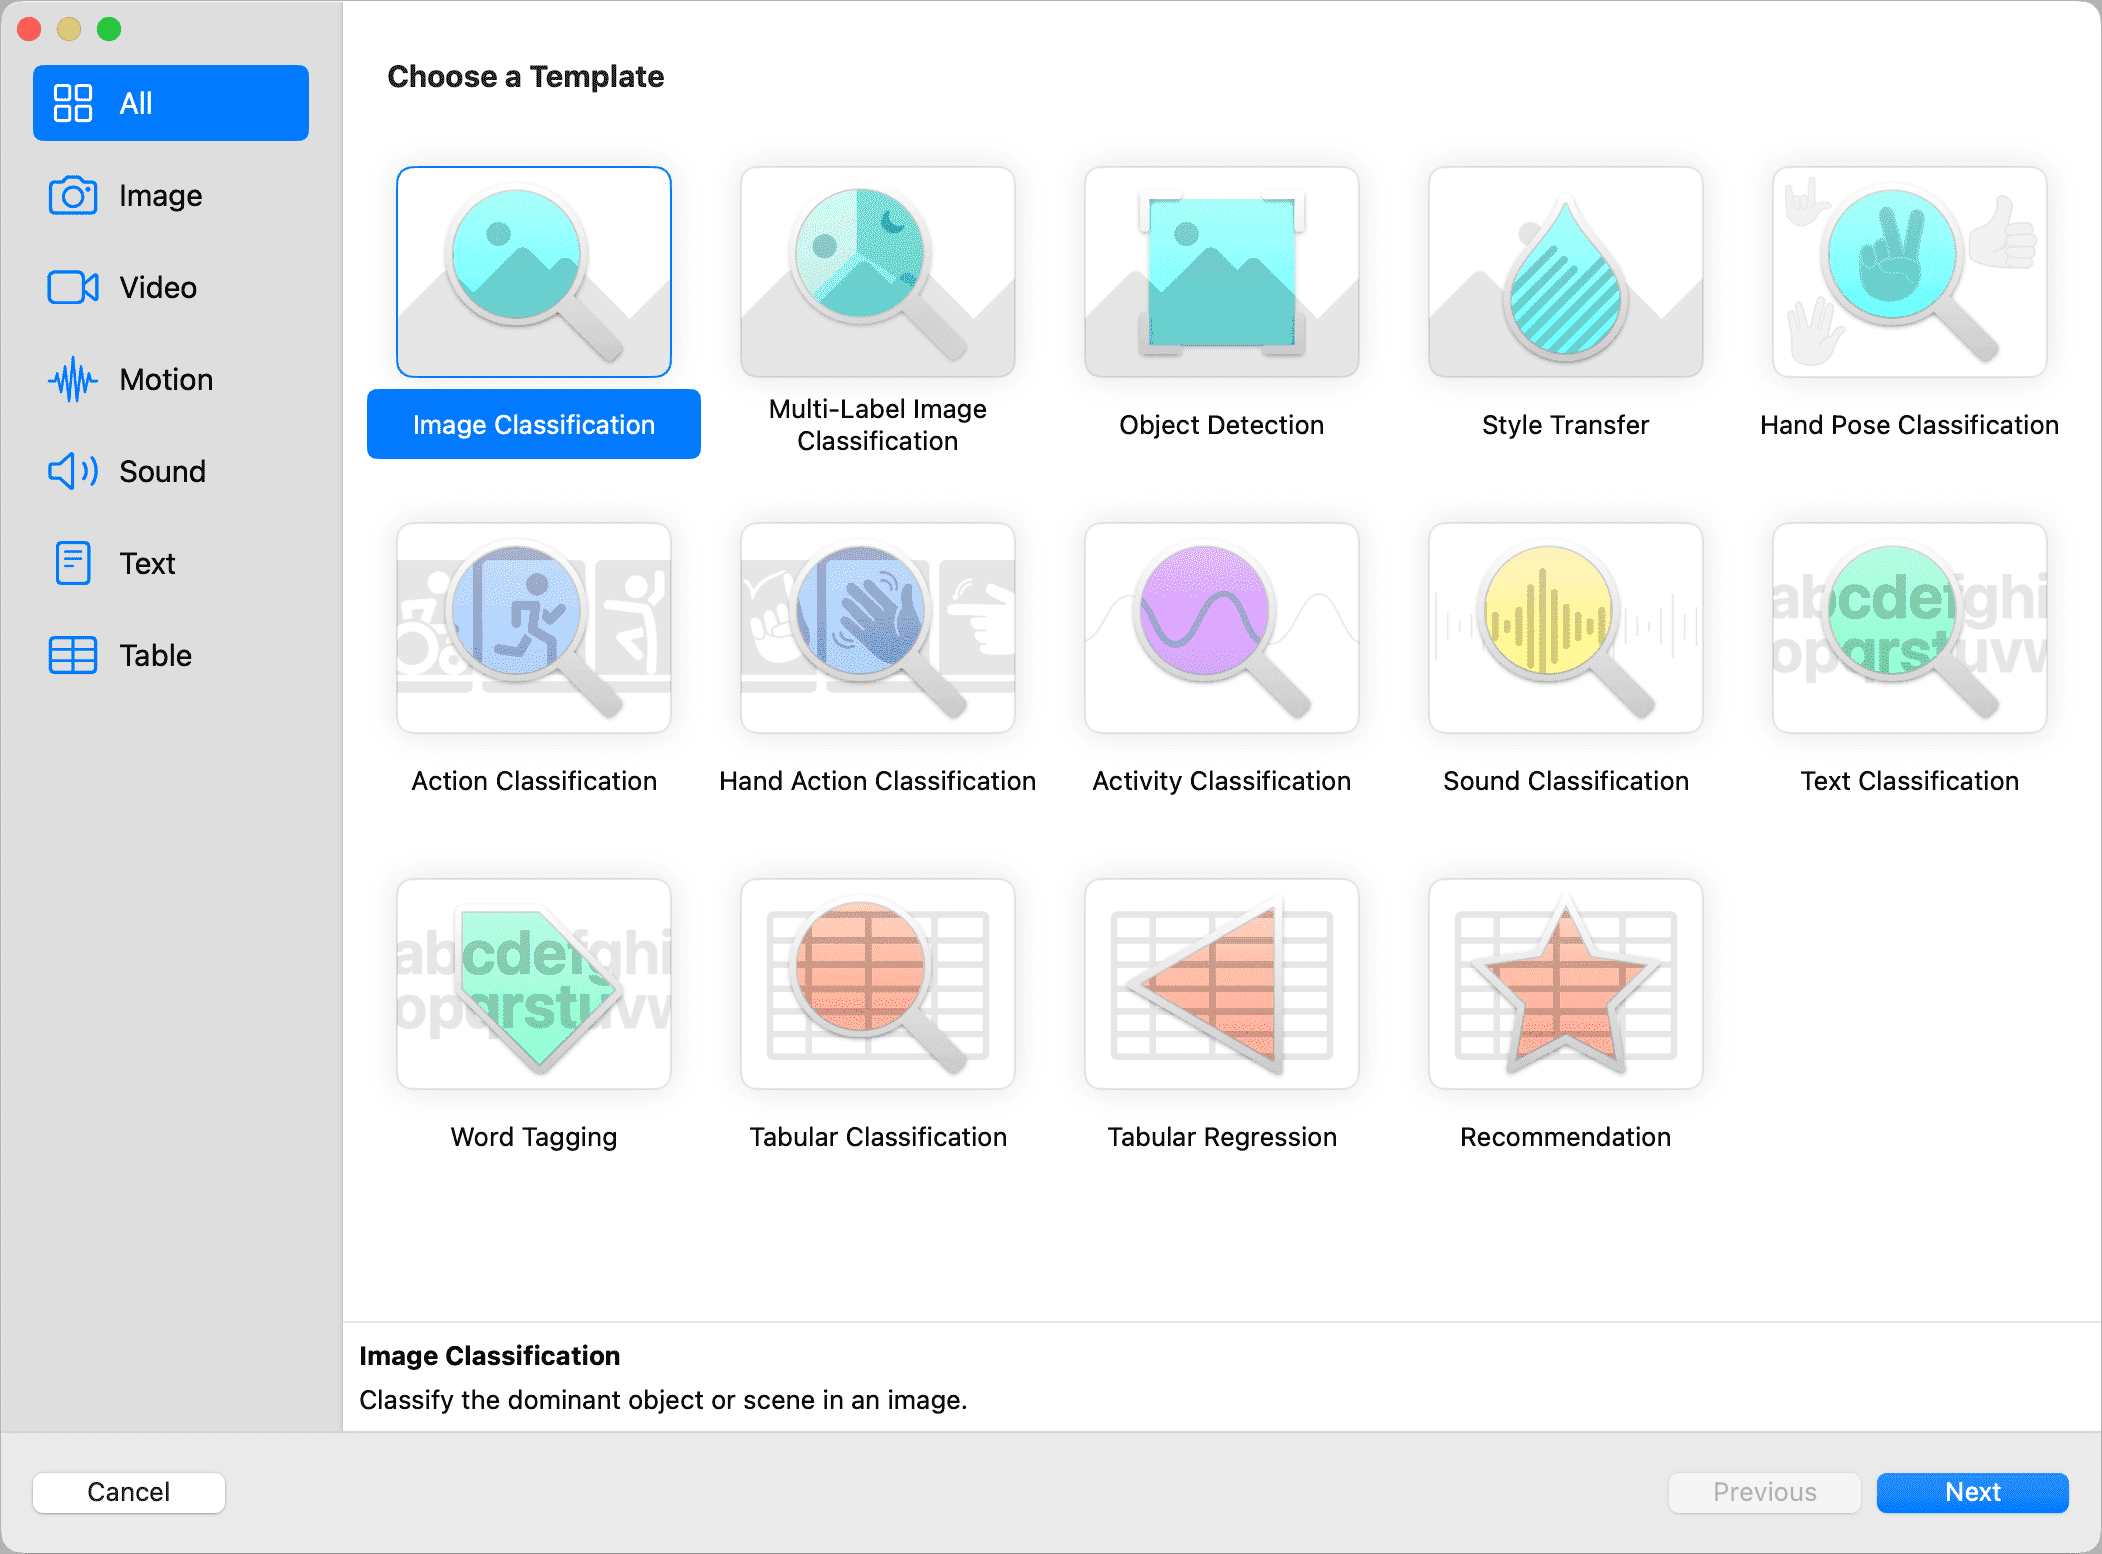This screenshot has width=2102, height=1554.
Task: Filter templates by Table category
Action: tap(155, 656)
